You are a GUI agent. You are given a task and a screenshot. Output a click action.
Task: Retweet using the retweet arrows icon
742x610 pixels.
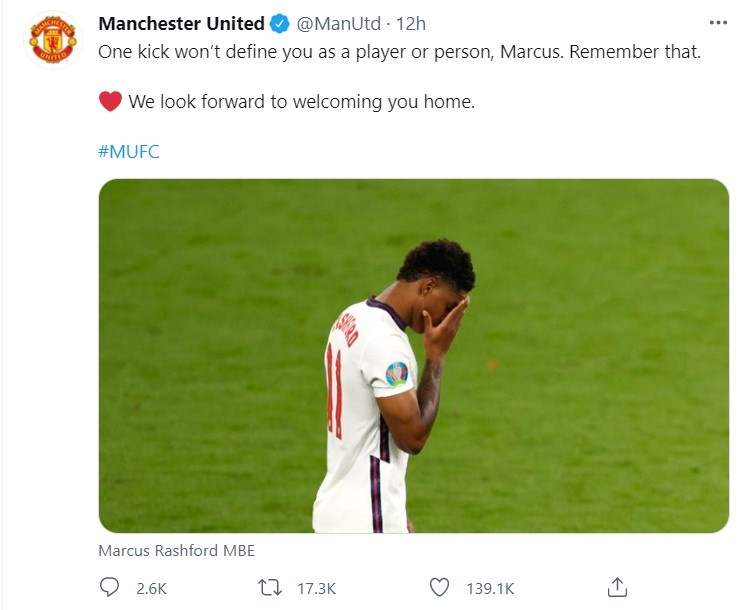click(x=271, y=587)
